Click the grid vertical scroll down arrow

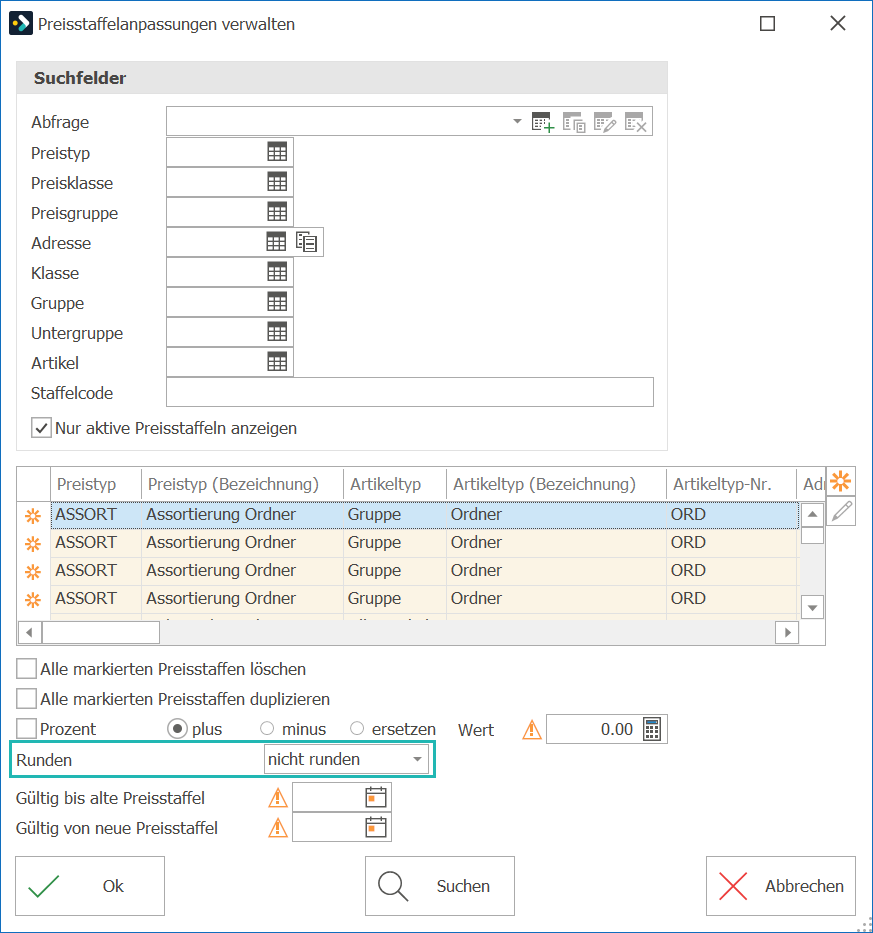tap(812, 608)
